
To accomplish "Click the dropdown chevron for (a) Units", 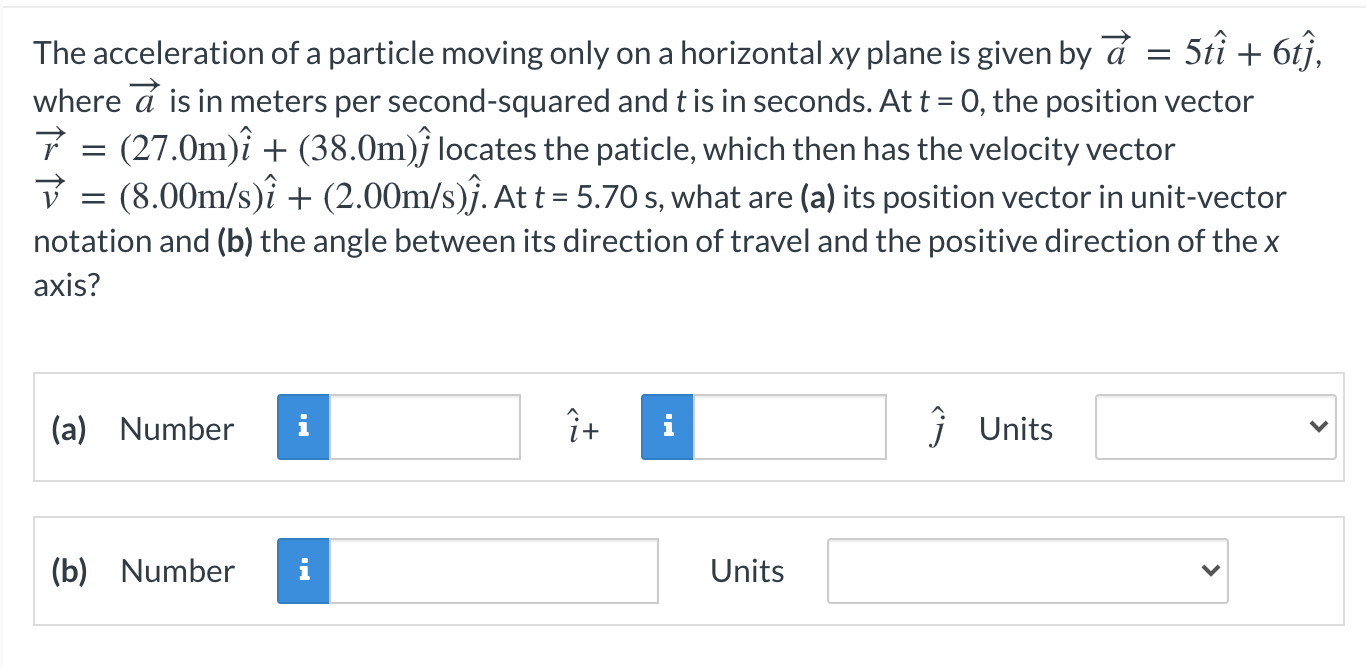I will tap(1320, 428).
